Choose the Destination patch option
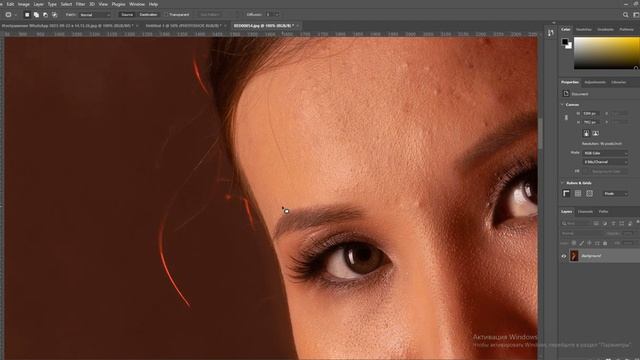The height and width of the screenshot is (360, 640). pyautogui.click(x=148, y=15)
